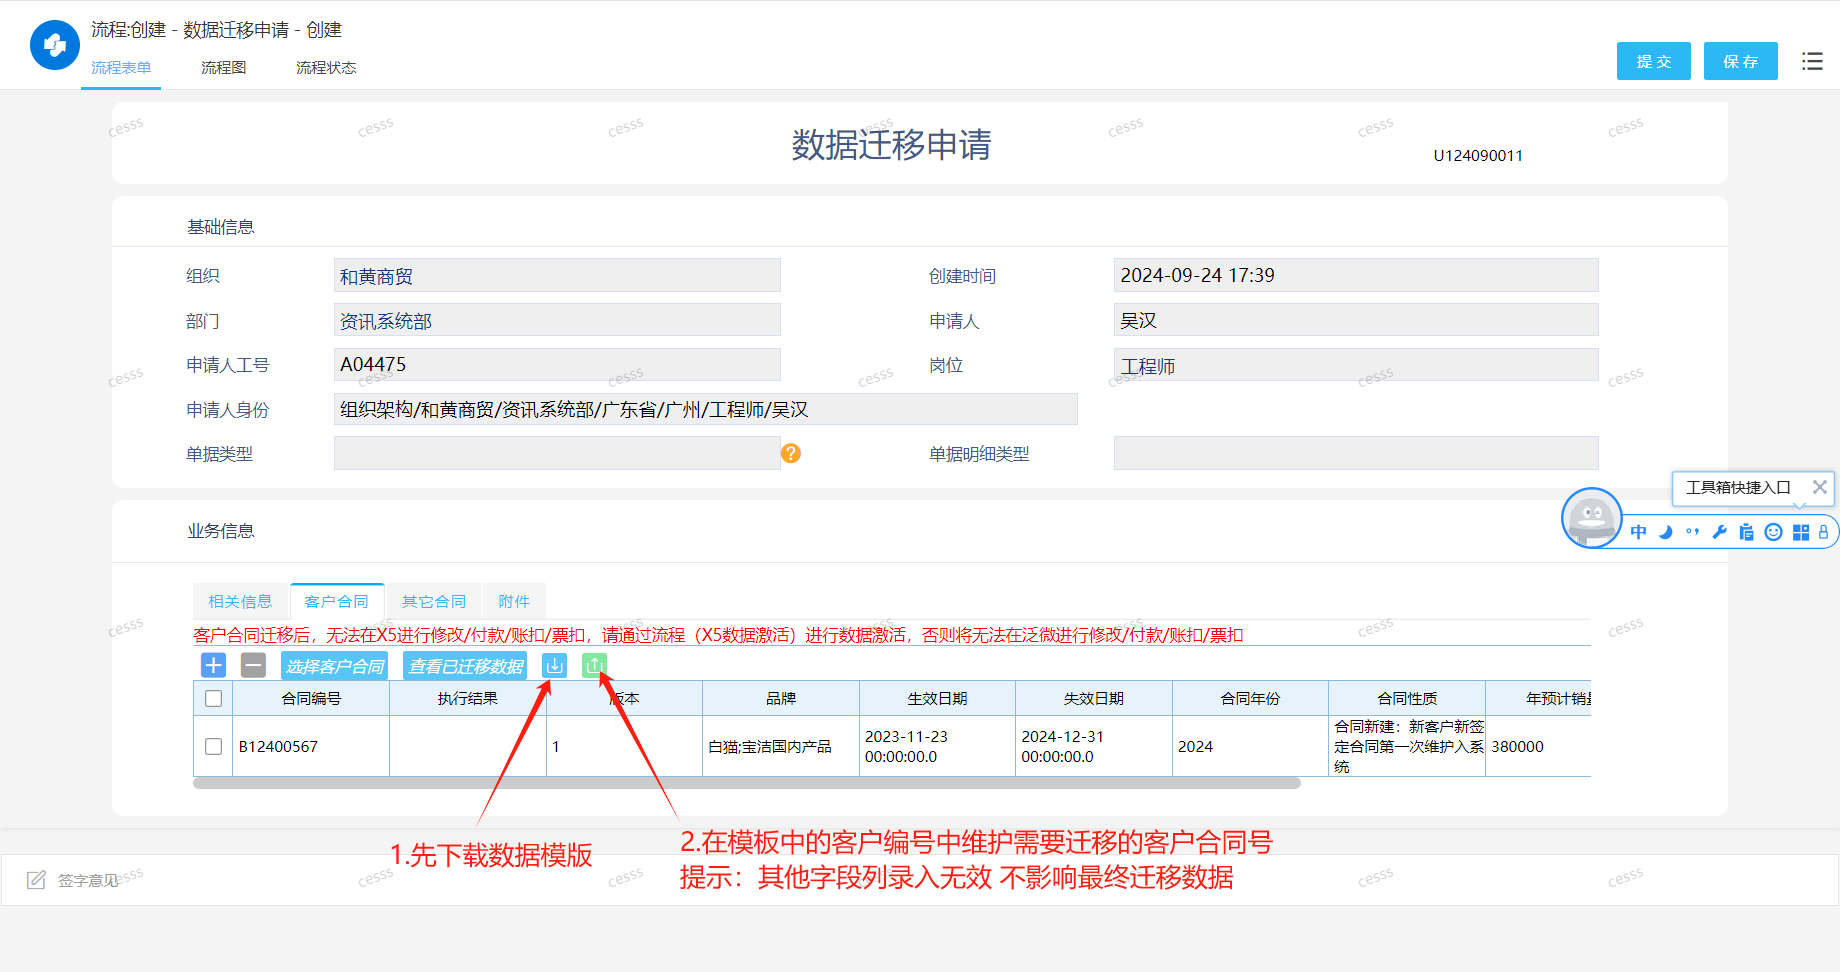Open the wrench settings icon

[1719, 532]
